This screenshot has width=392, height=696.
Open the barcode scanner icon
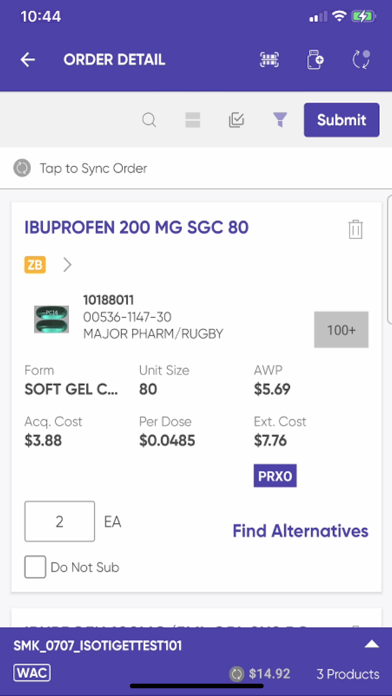(x=269, y=59)
